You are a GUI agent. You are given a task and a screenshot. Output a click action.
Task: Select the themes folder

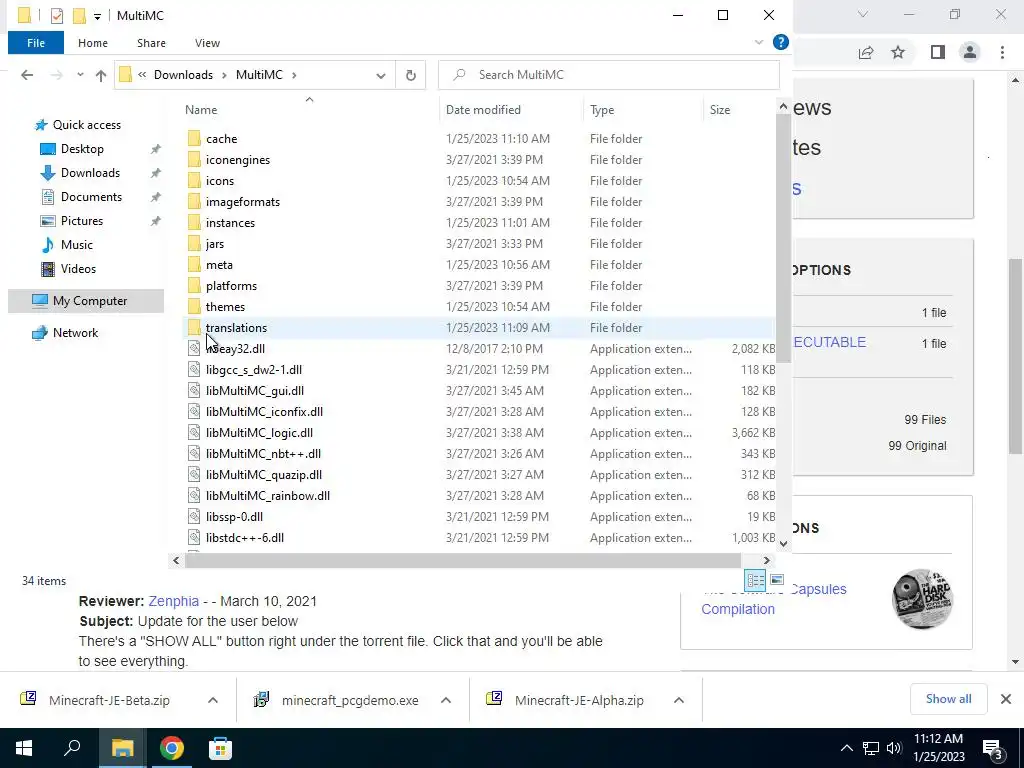(x=225, y=306)
